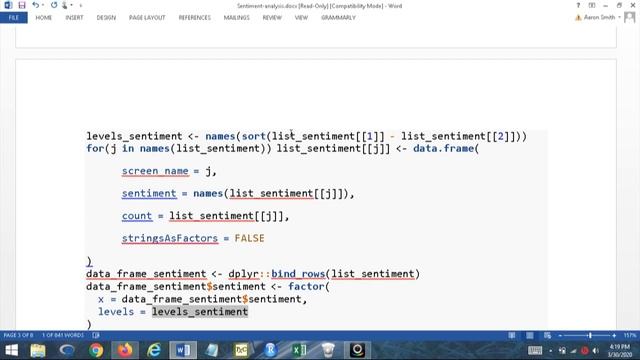Click the zoom slider handle

pos(590,336)
